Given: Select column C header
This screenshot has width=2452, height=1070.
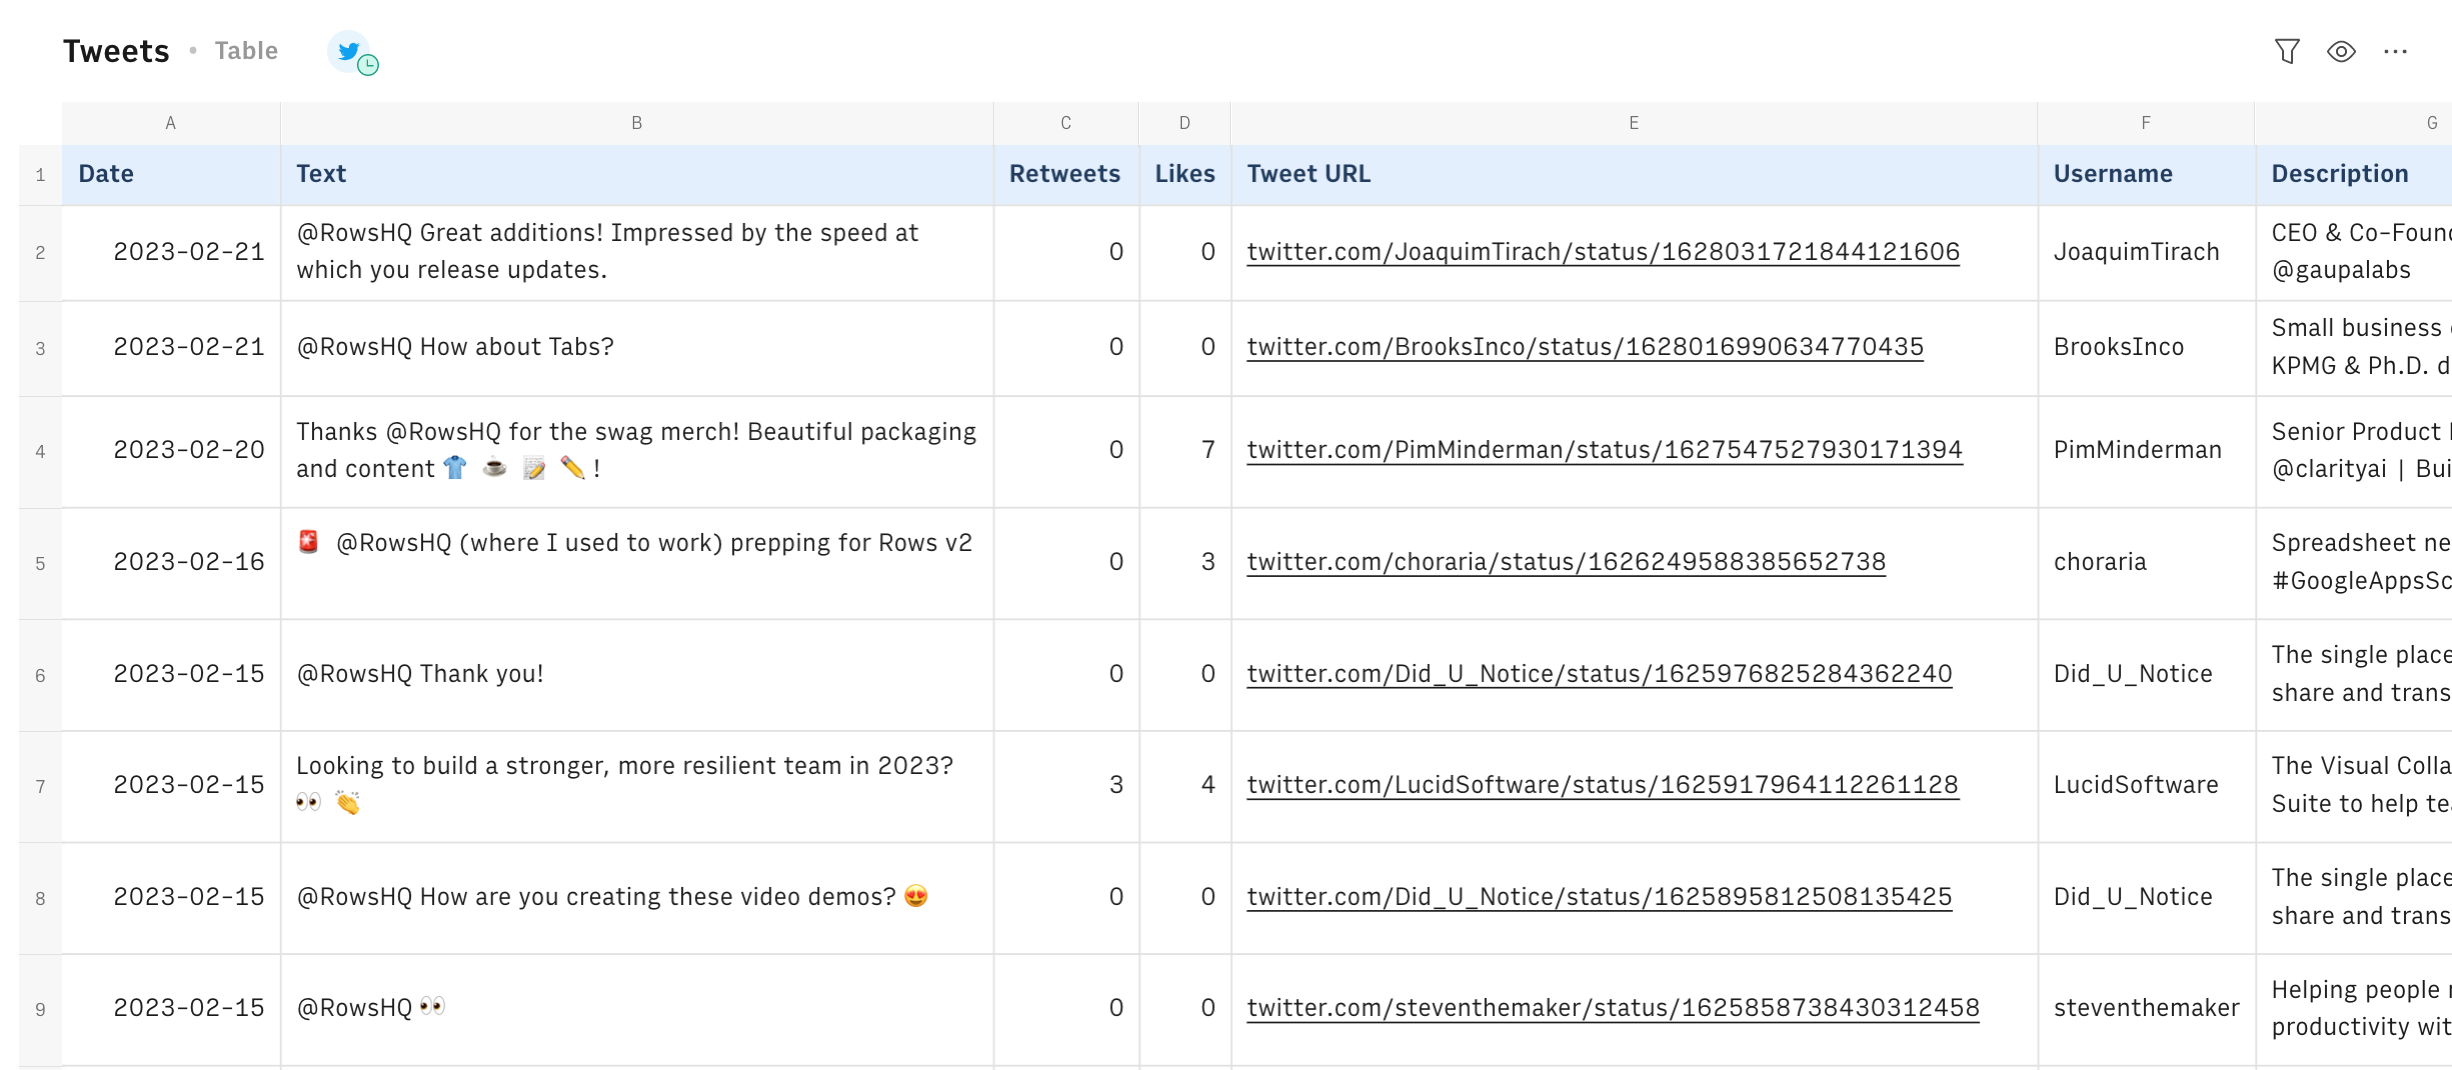Looking at the screenshot, I should 1066,123.
